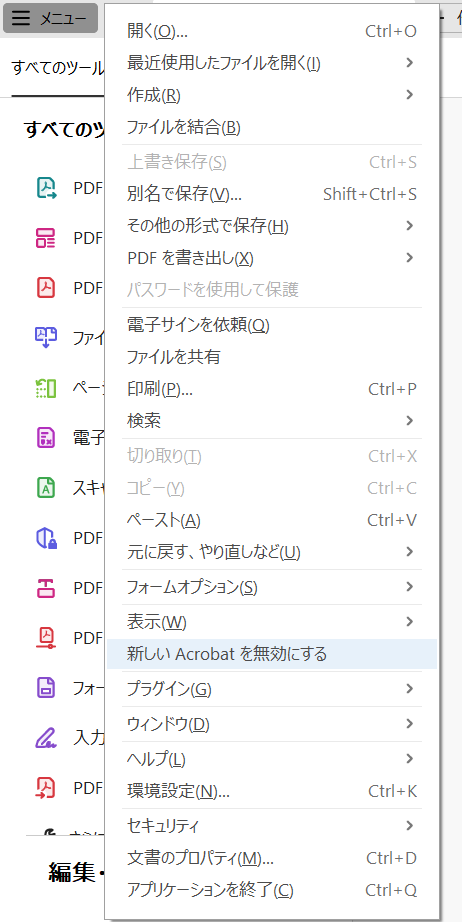The width and height of the screenshot is (462, 922).
Task: Choose 別名で保存(V)... menu entry
Action: click(272, 193)
